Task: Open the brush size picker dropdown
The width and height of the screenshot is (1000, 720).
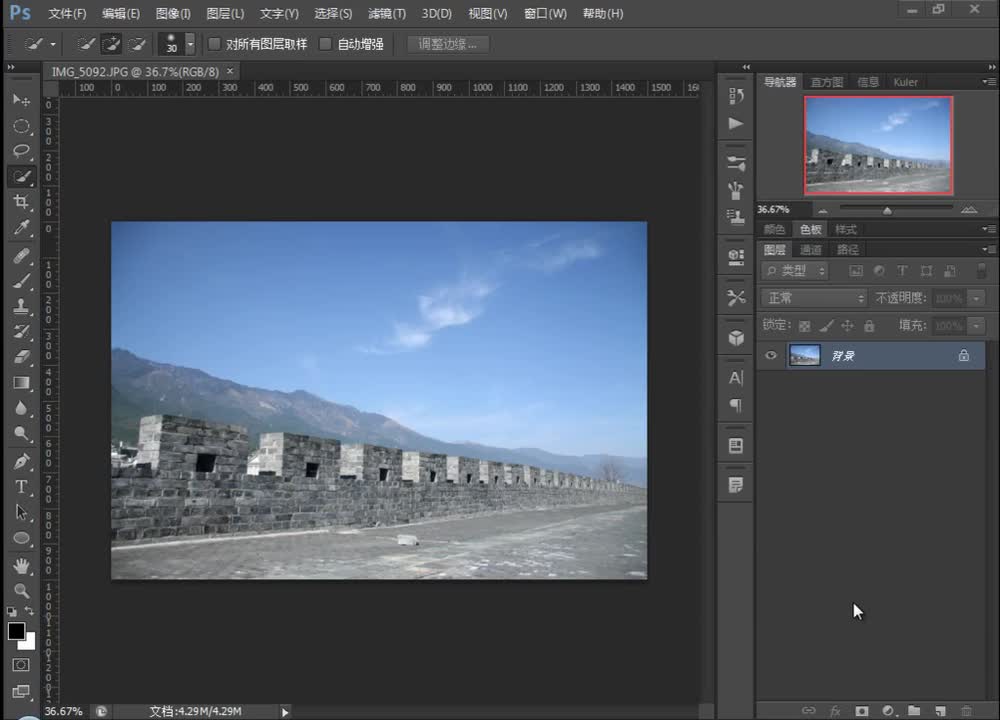Action: pyautogui.click(x=190, y=45)
